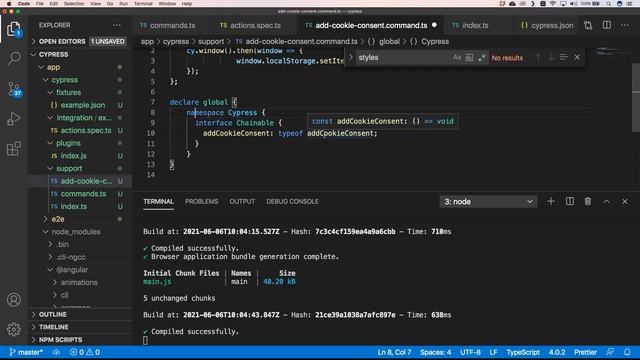640x360 pixels.
Task: Collapse the fixtures folder
Action: coord(80,92)
